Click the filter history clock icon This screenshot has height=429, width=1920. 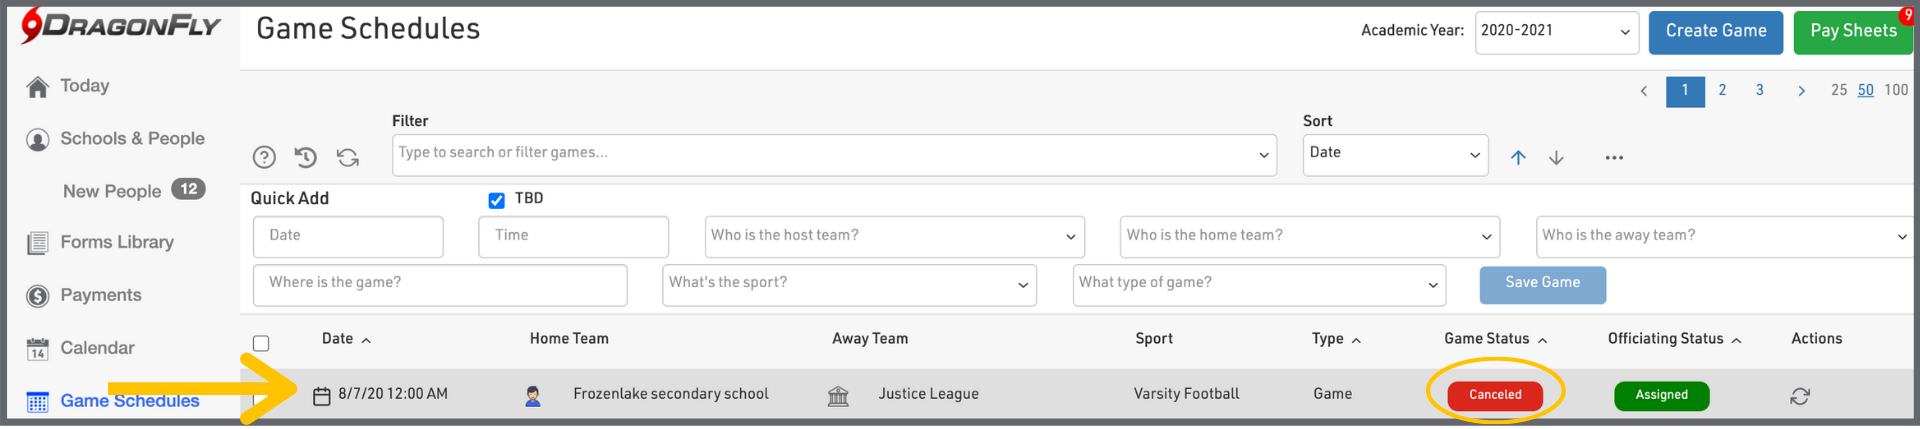(x=306, y=157)
